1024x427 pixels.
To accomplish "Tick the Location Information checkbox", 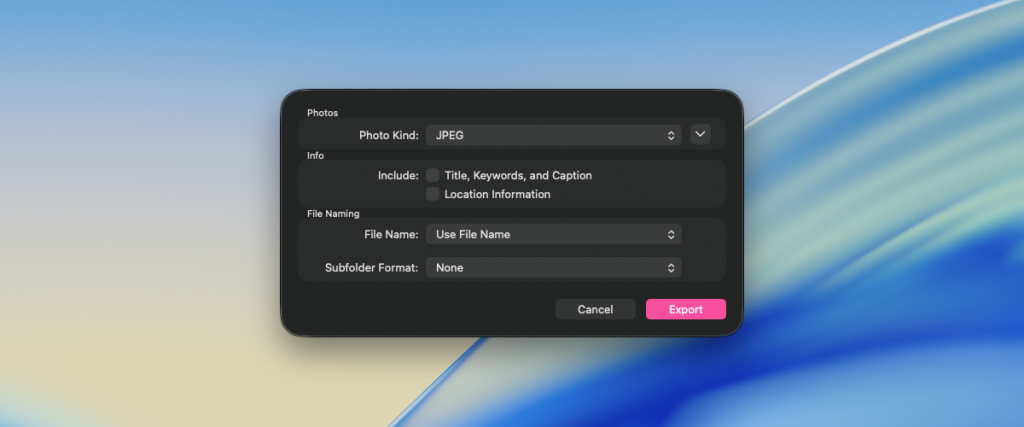I will click(433, 194).
